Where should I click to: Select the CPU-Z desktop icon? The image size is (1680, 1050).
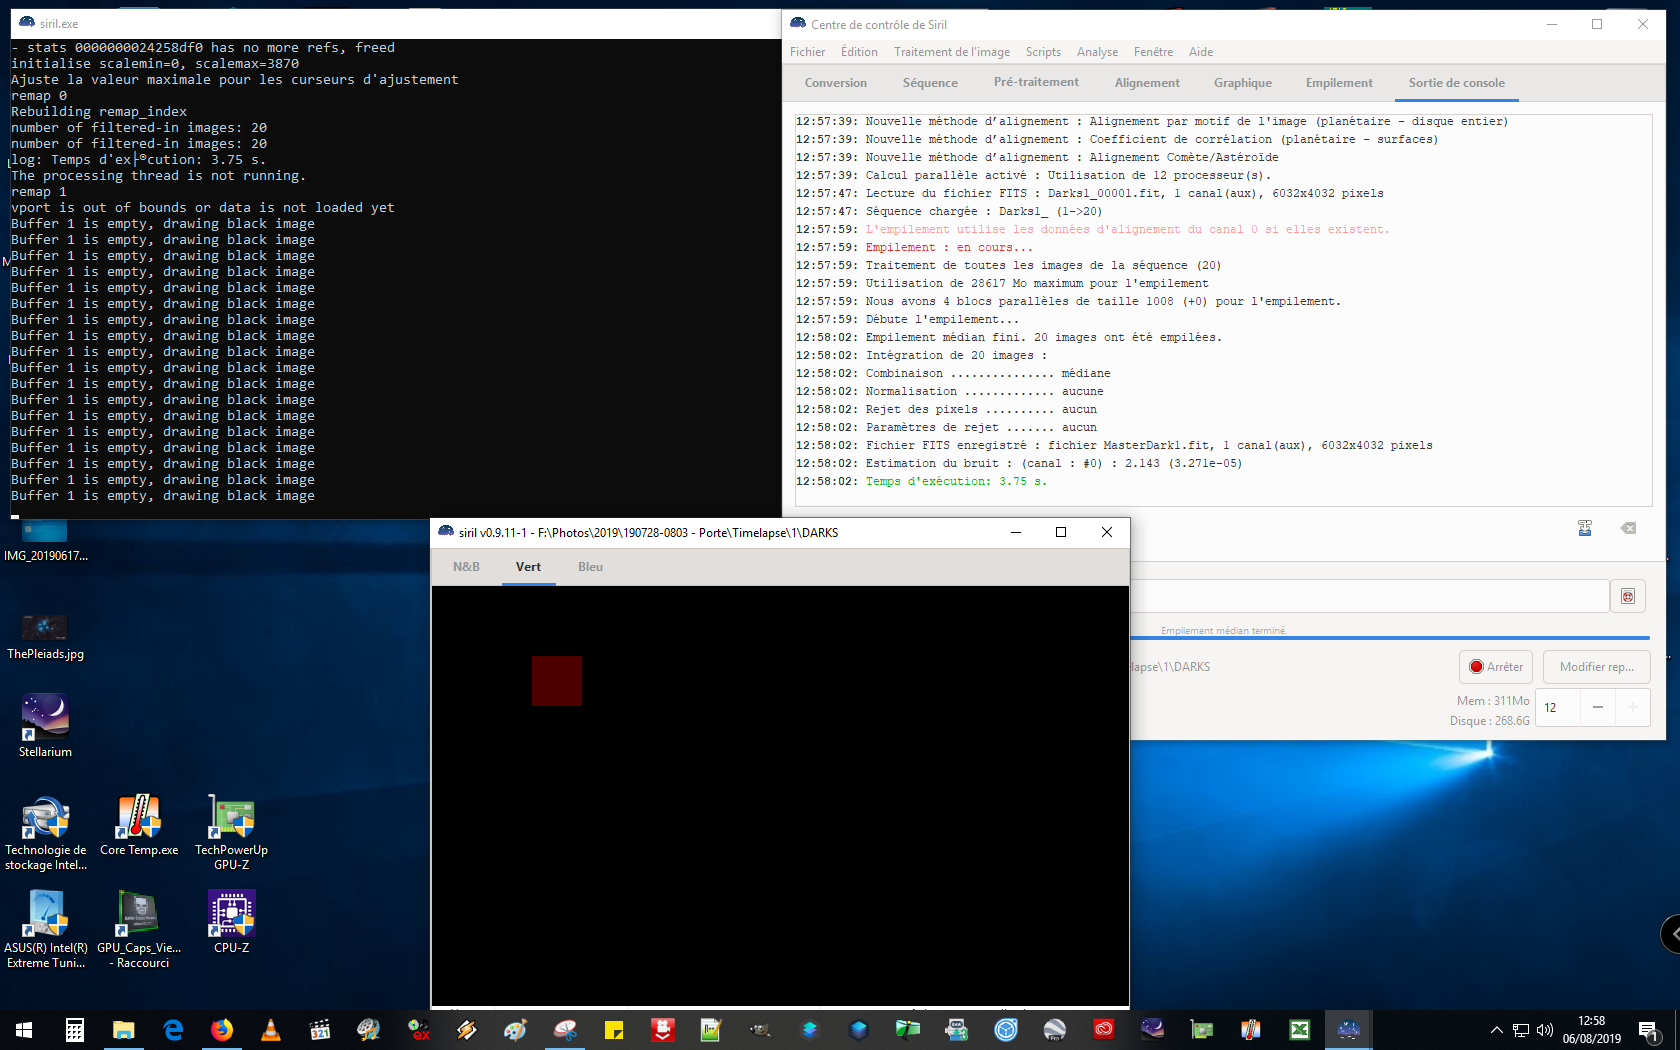click(231, 922)
